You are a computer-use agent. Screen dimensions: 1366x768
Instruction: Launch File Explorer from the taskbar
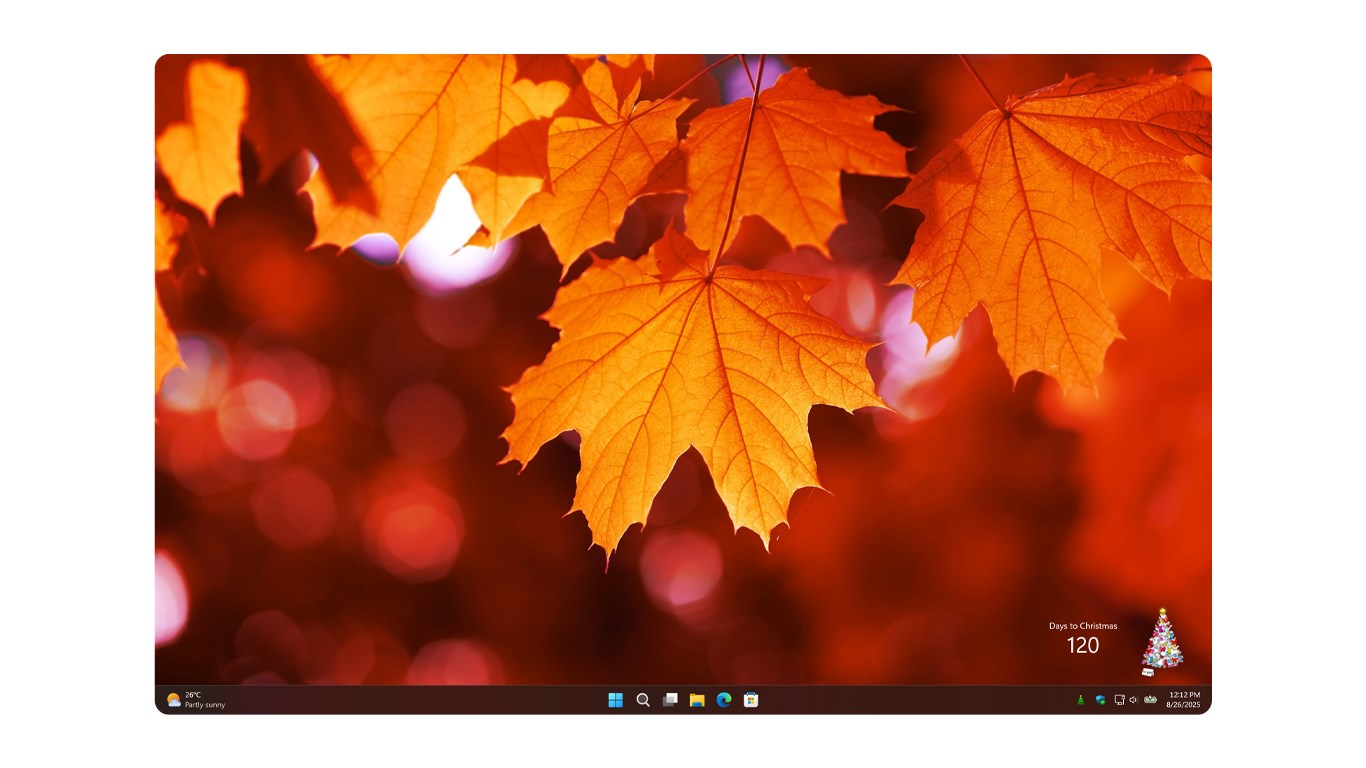point(696,700)
